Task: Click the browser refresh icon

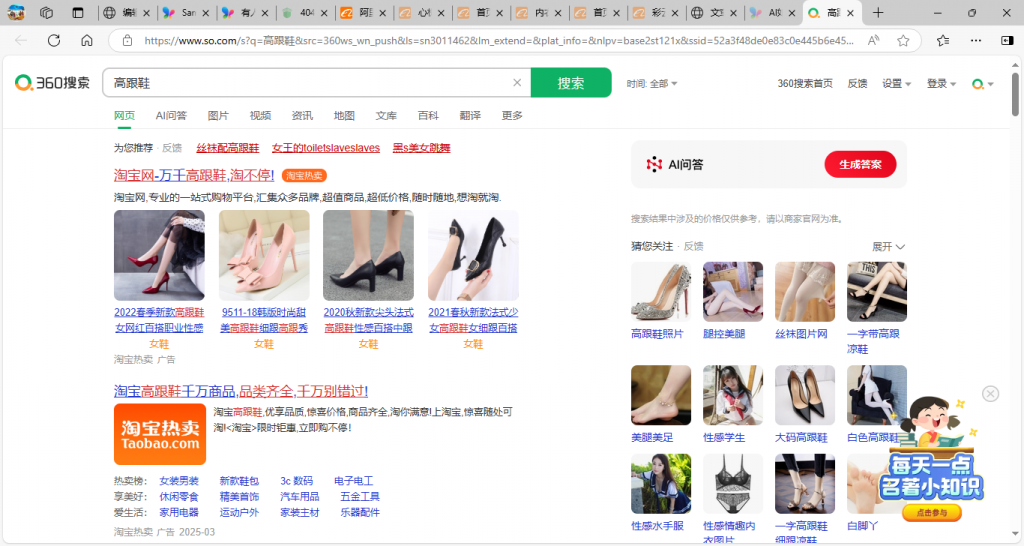Action: point(54,40)
